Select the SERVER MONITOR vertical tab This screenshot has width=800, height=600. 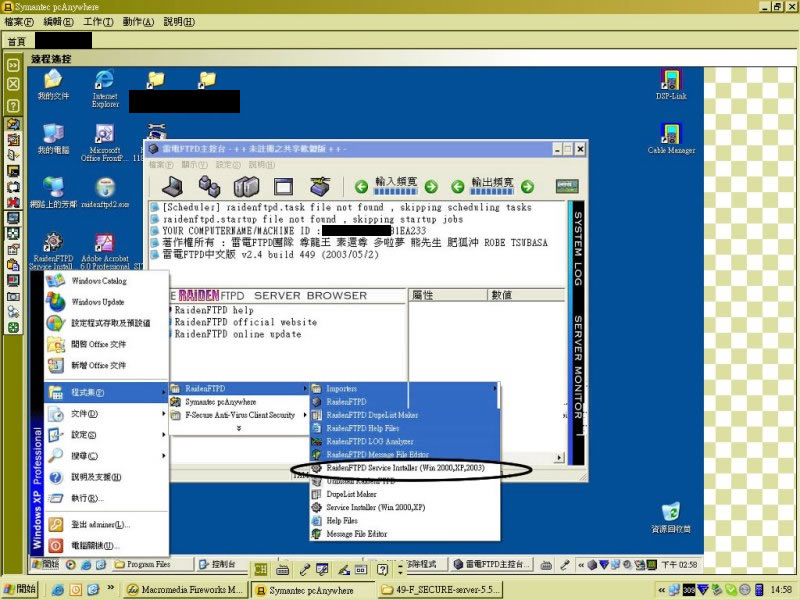point(578,367)
